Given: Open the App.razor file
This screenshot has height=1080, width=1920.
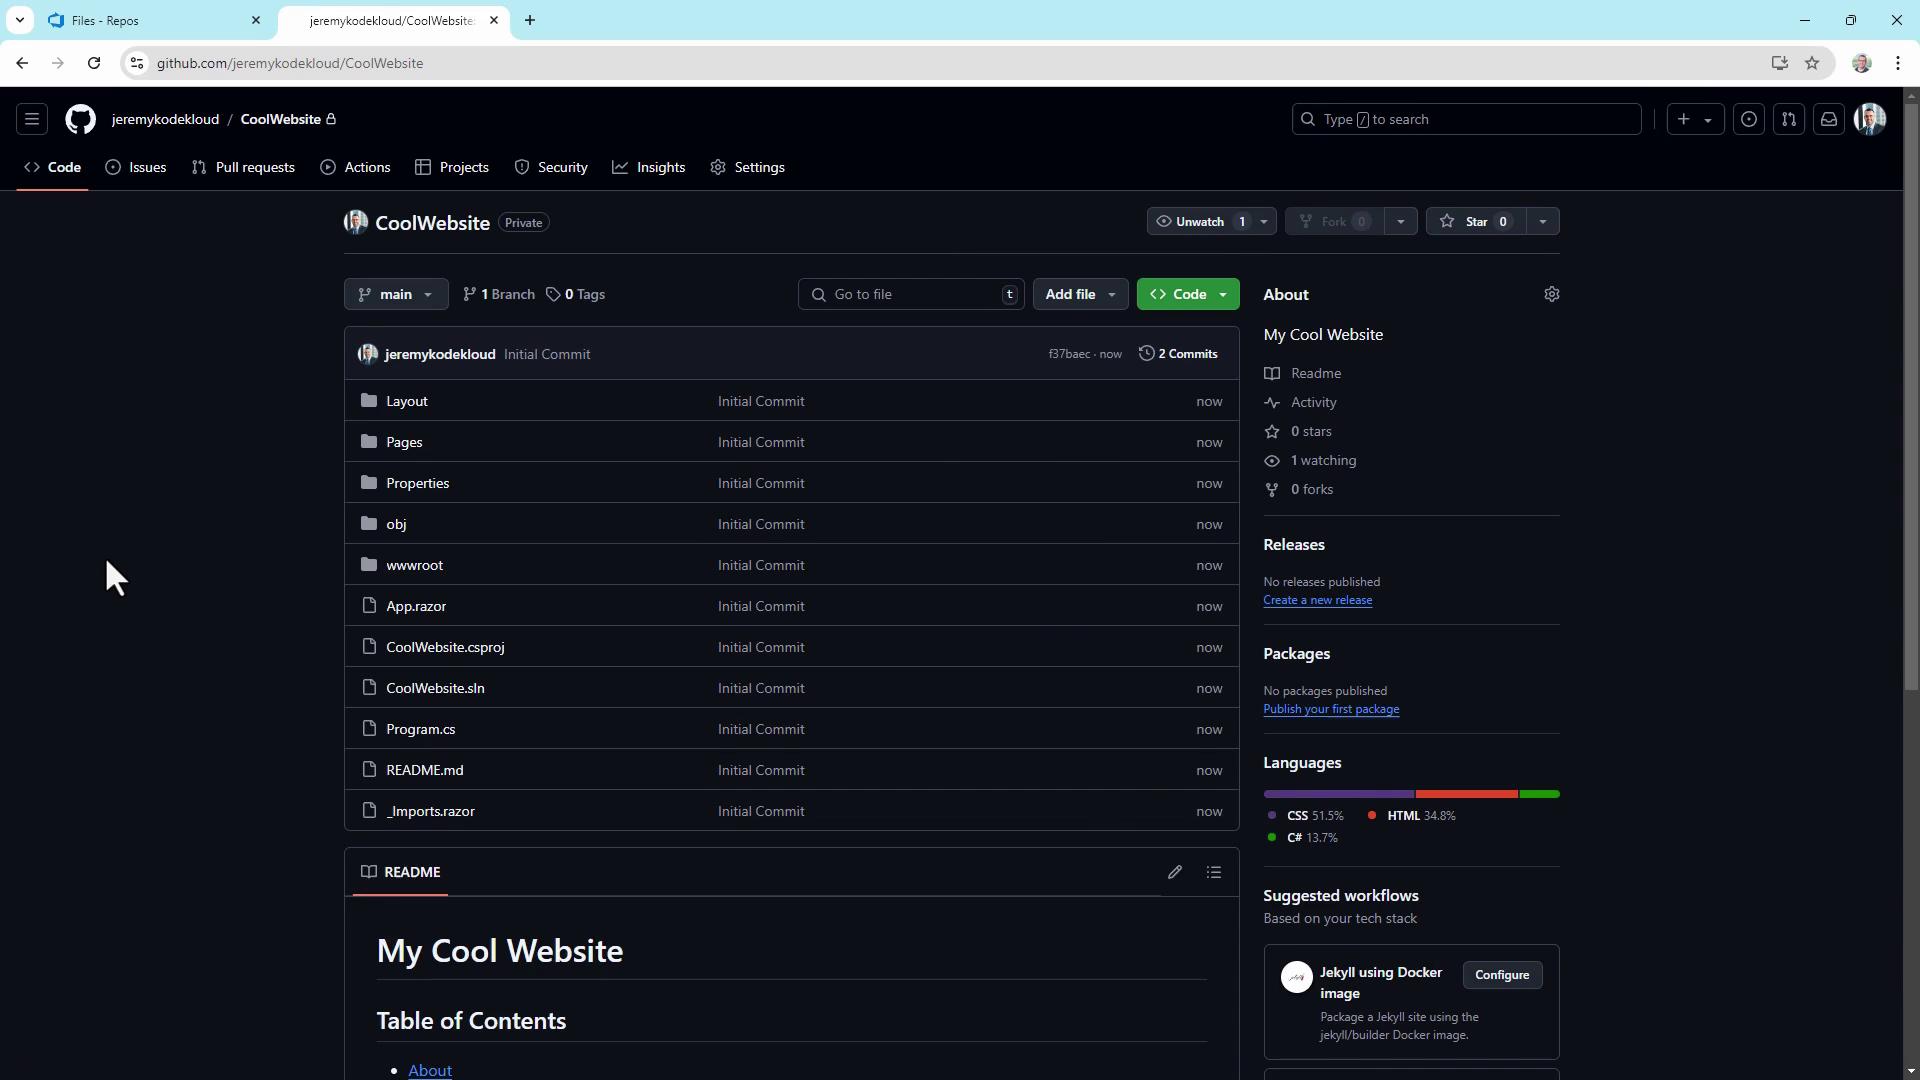Looking at the screenshot, I should 416,606.
